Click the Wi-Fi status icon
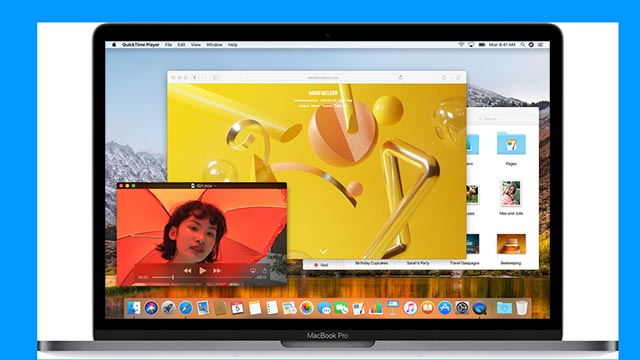 [461, 45]
